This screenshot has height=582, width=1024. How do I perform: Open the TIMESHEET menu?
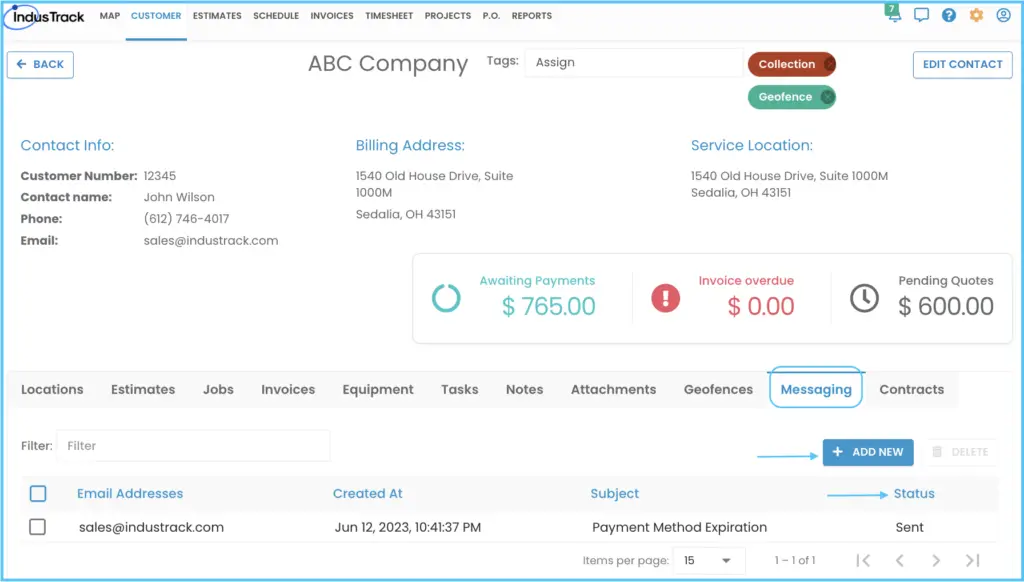click(389, 16)
